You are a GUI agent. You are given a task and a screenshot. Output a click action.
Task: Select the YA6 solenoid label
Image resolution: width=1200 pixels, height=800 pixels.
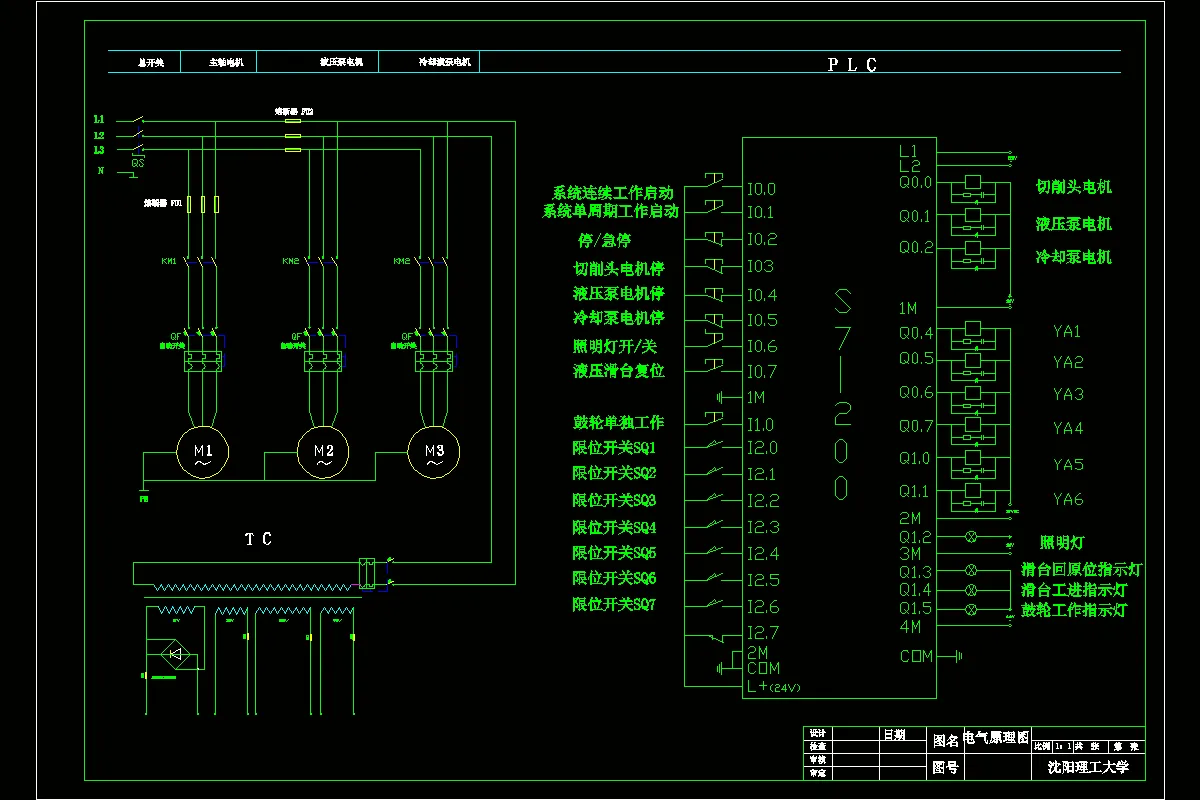click(x=1068, y=499)
